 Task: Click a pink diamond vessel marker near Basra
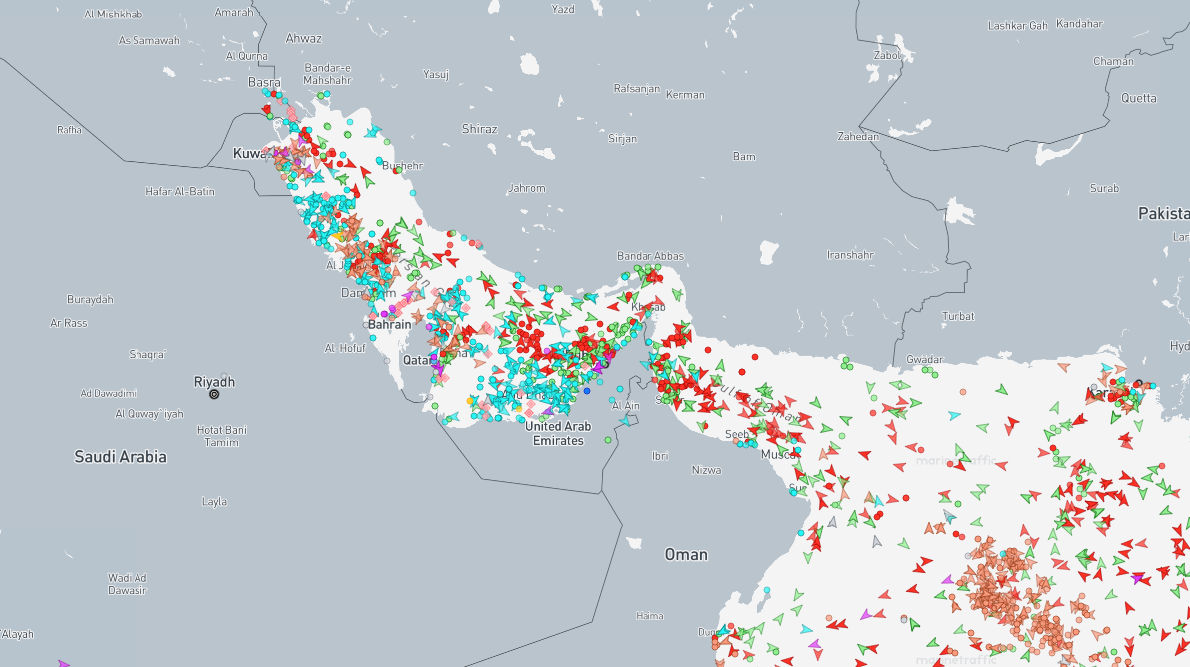[291, 113]
